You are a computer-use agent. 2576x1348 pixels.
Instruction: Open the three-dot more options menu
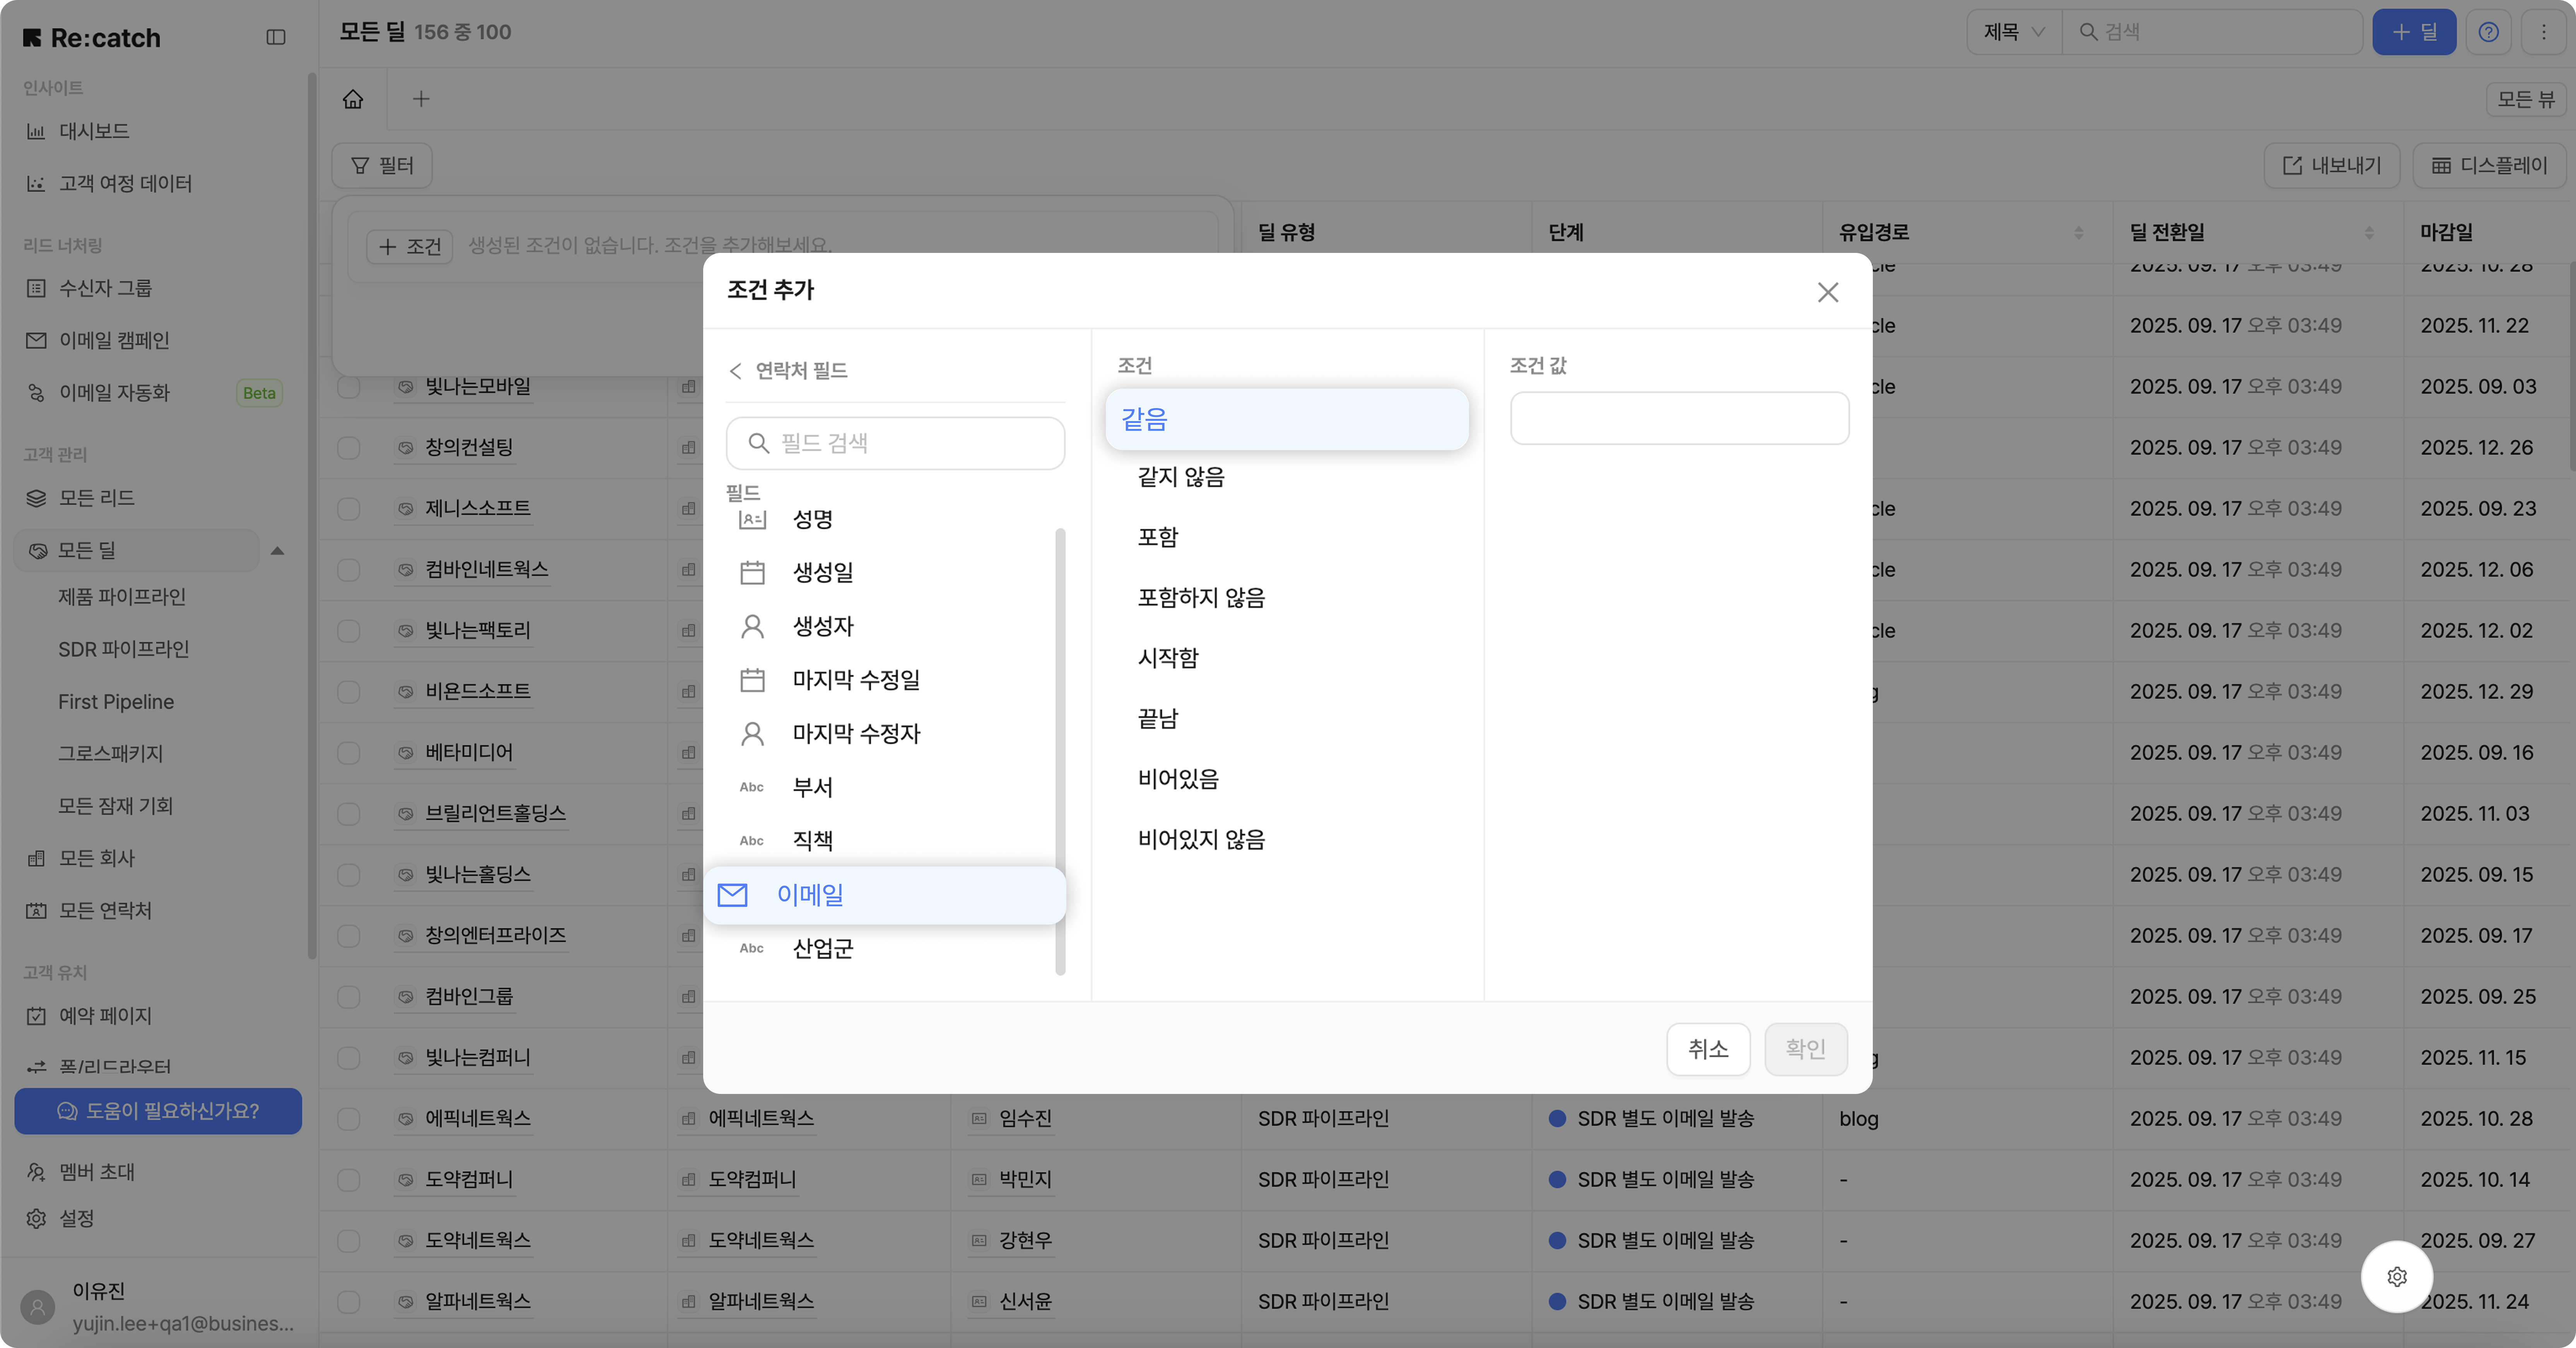point(2544,32)
